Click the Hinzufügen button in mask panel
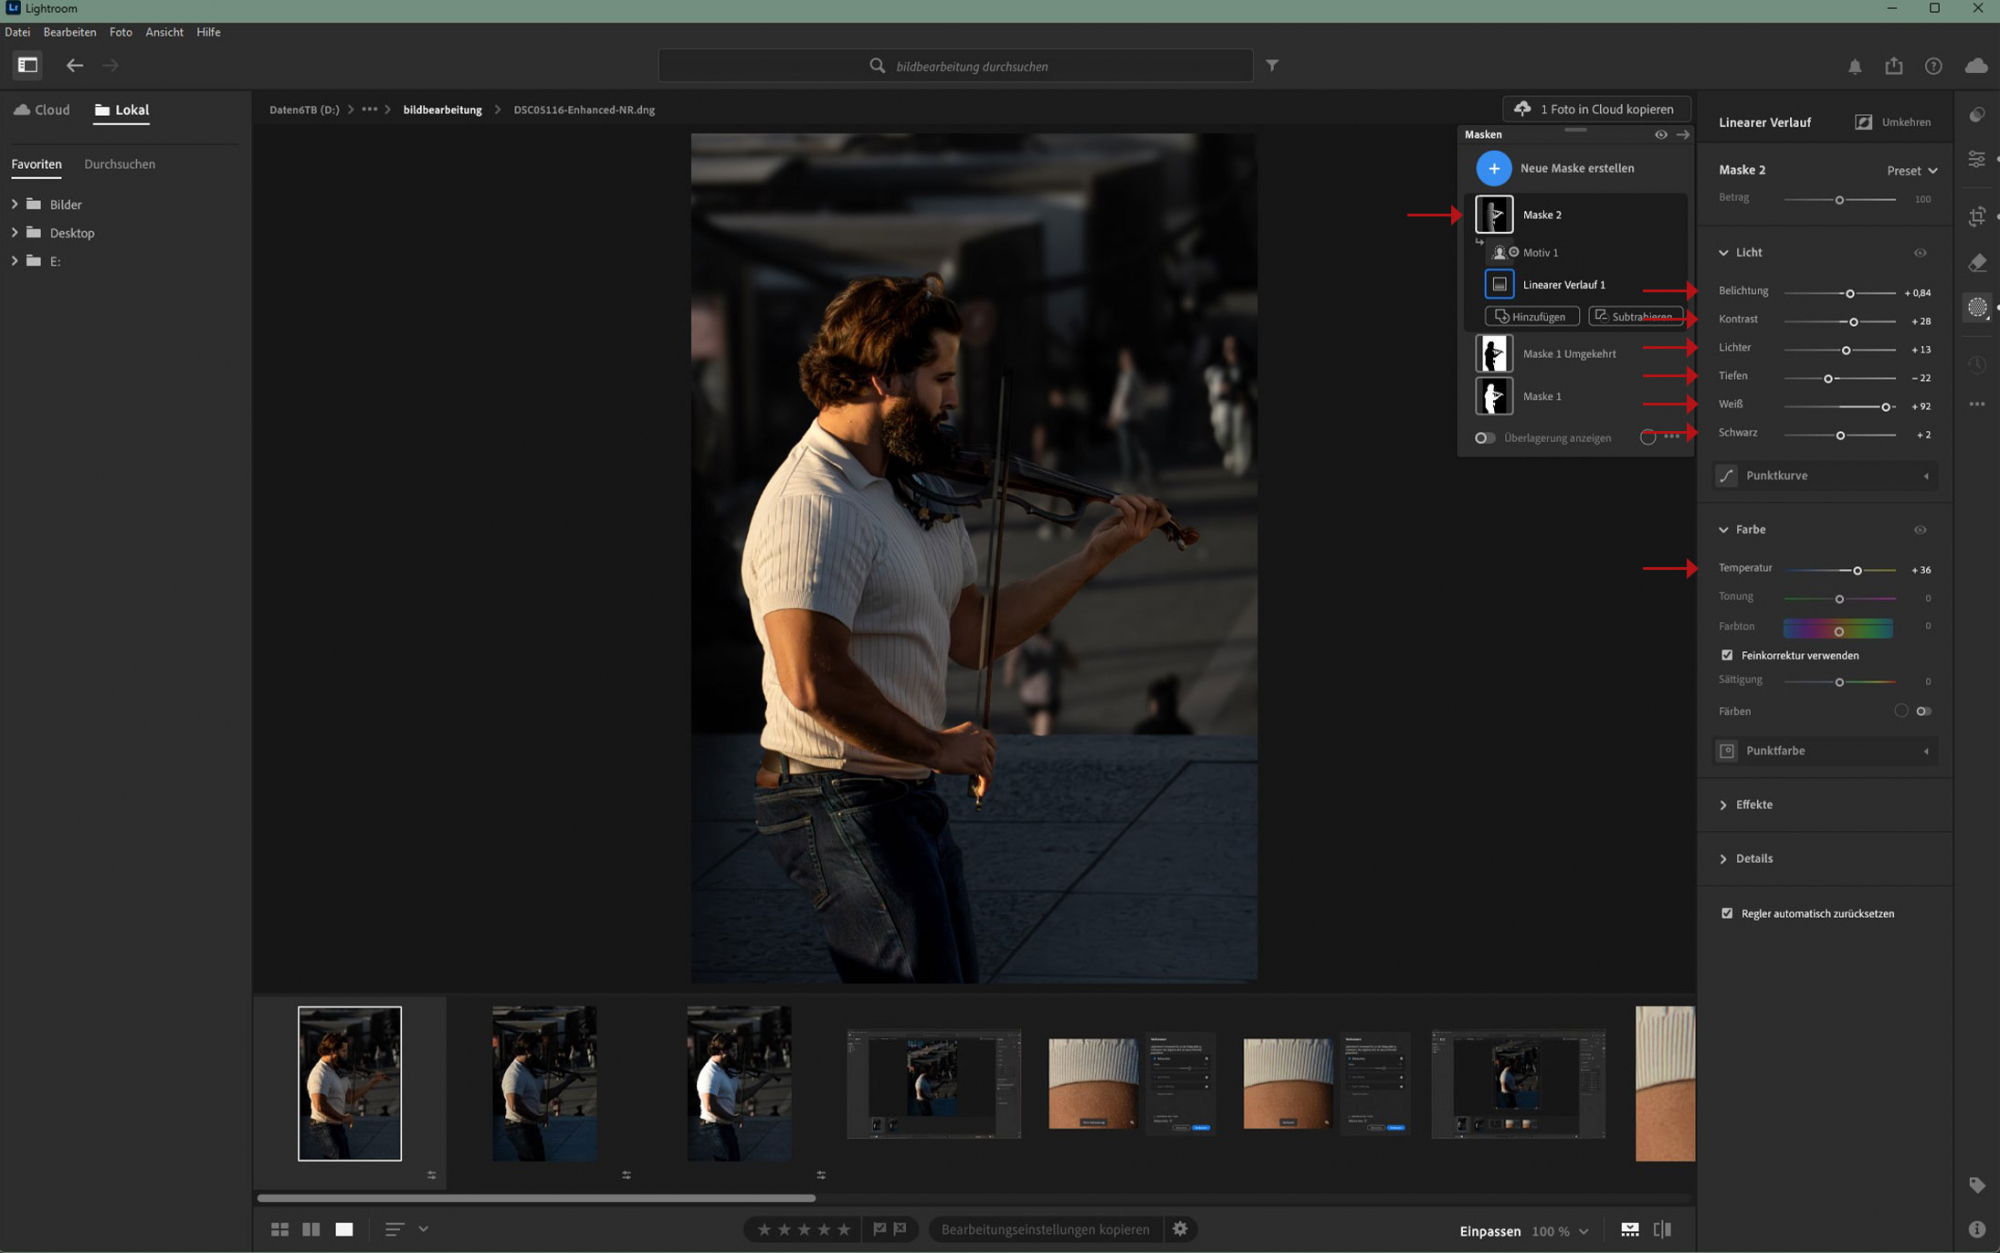The height and width of the screenshot is (1253, 2000). (1531, 316)
